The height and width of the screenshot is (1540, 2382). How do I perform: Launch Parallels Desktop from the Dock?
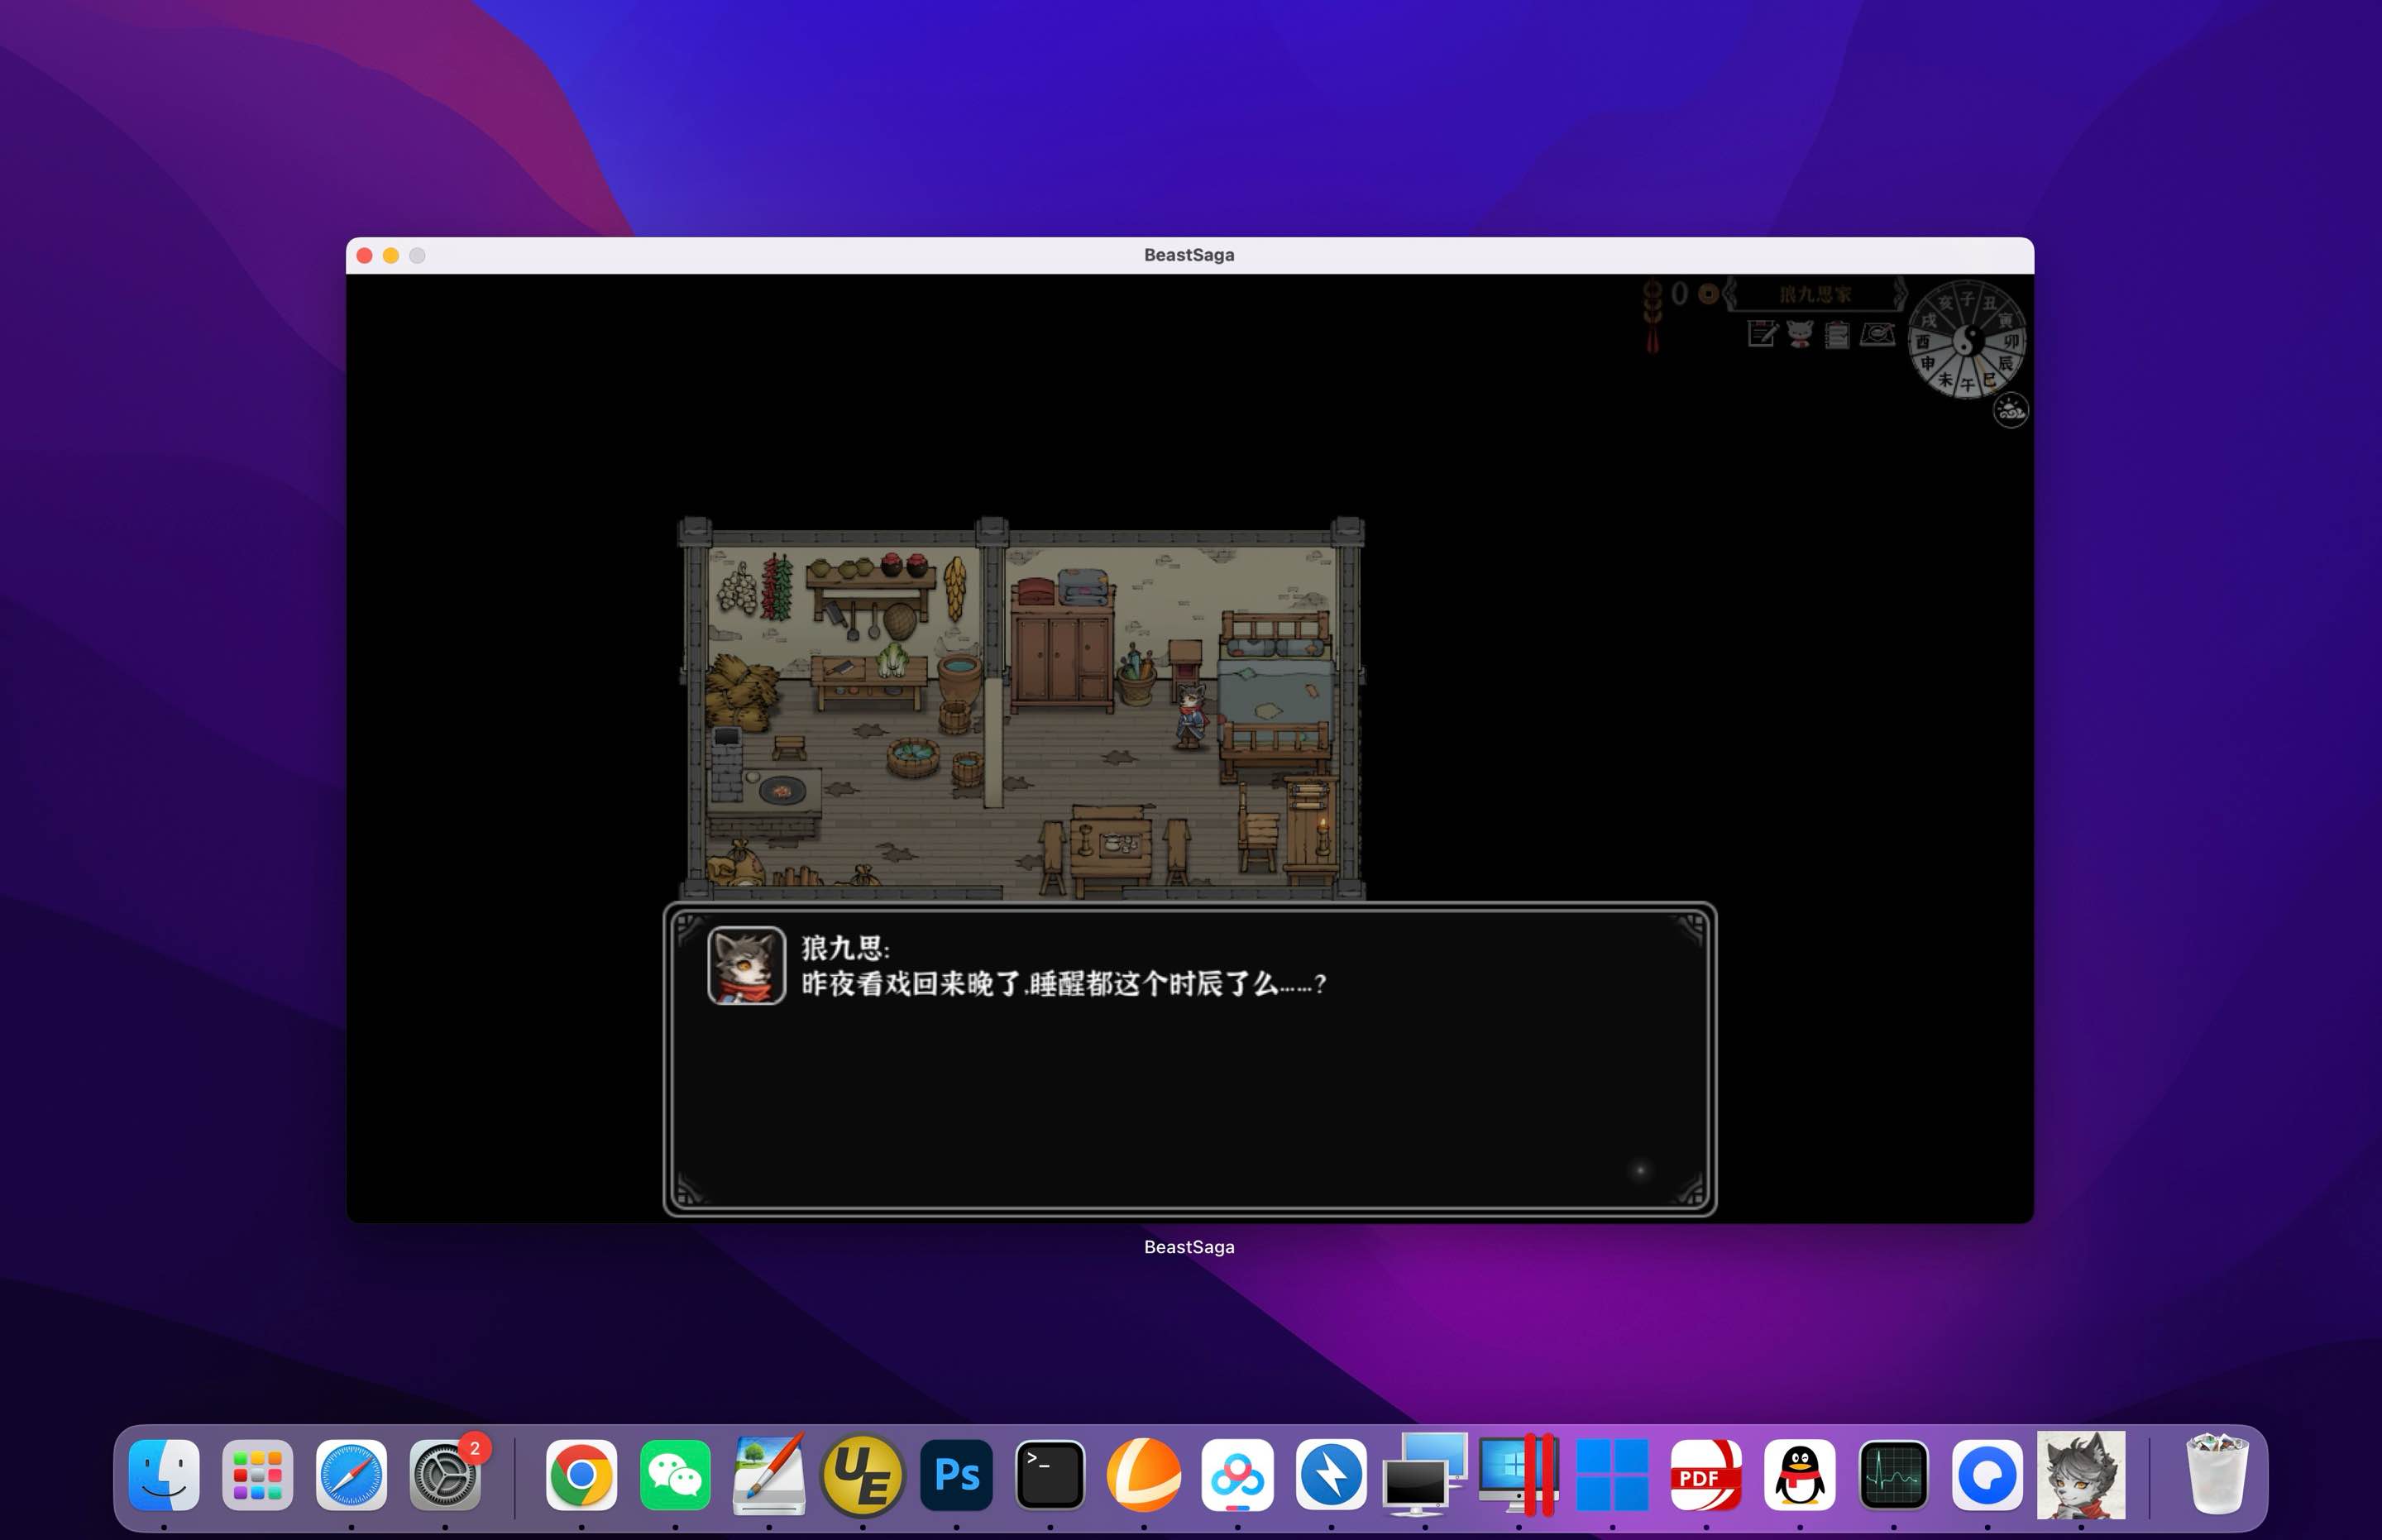pos(1518,1475)
